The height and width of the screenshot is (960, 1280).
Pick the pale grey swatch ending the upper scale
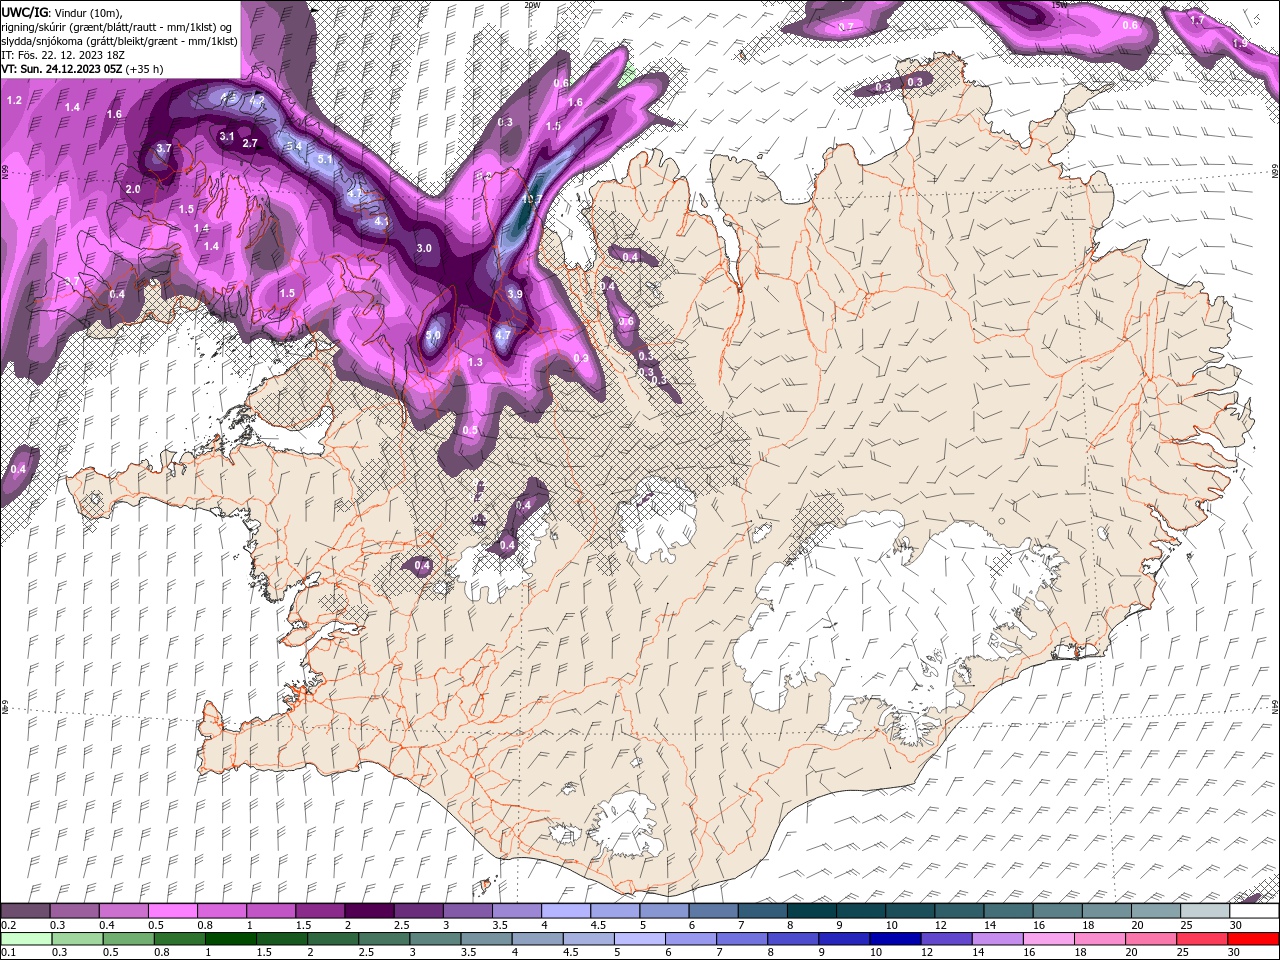1204,911
